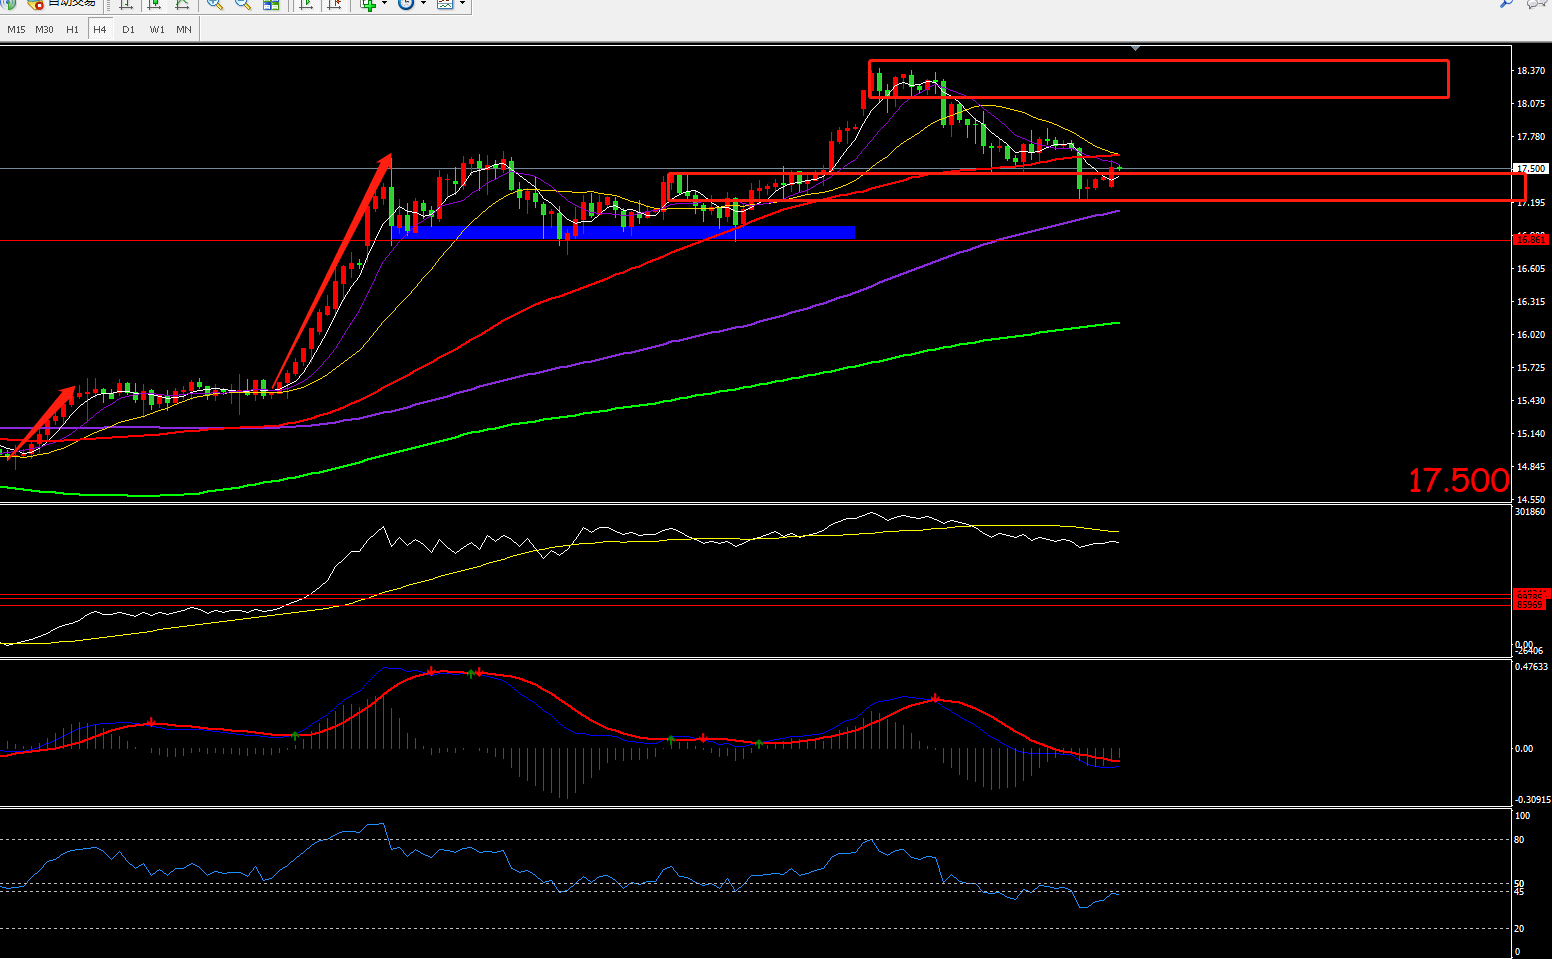Click the 18.075 price axis label
Viewport: 1552px width, 959px height.
tap(1530, 104)
